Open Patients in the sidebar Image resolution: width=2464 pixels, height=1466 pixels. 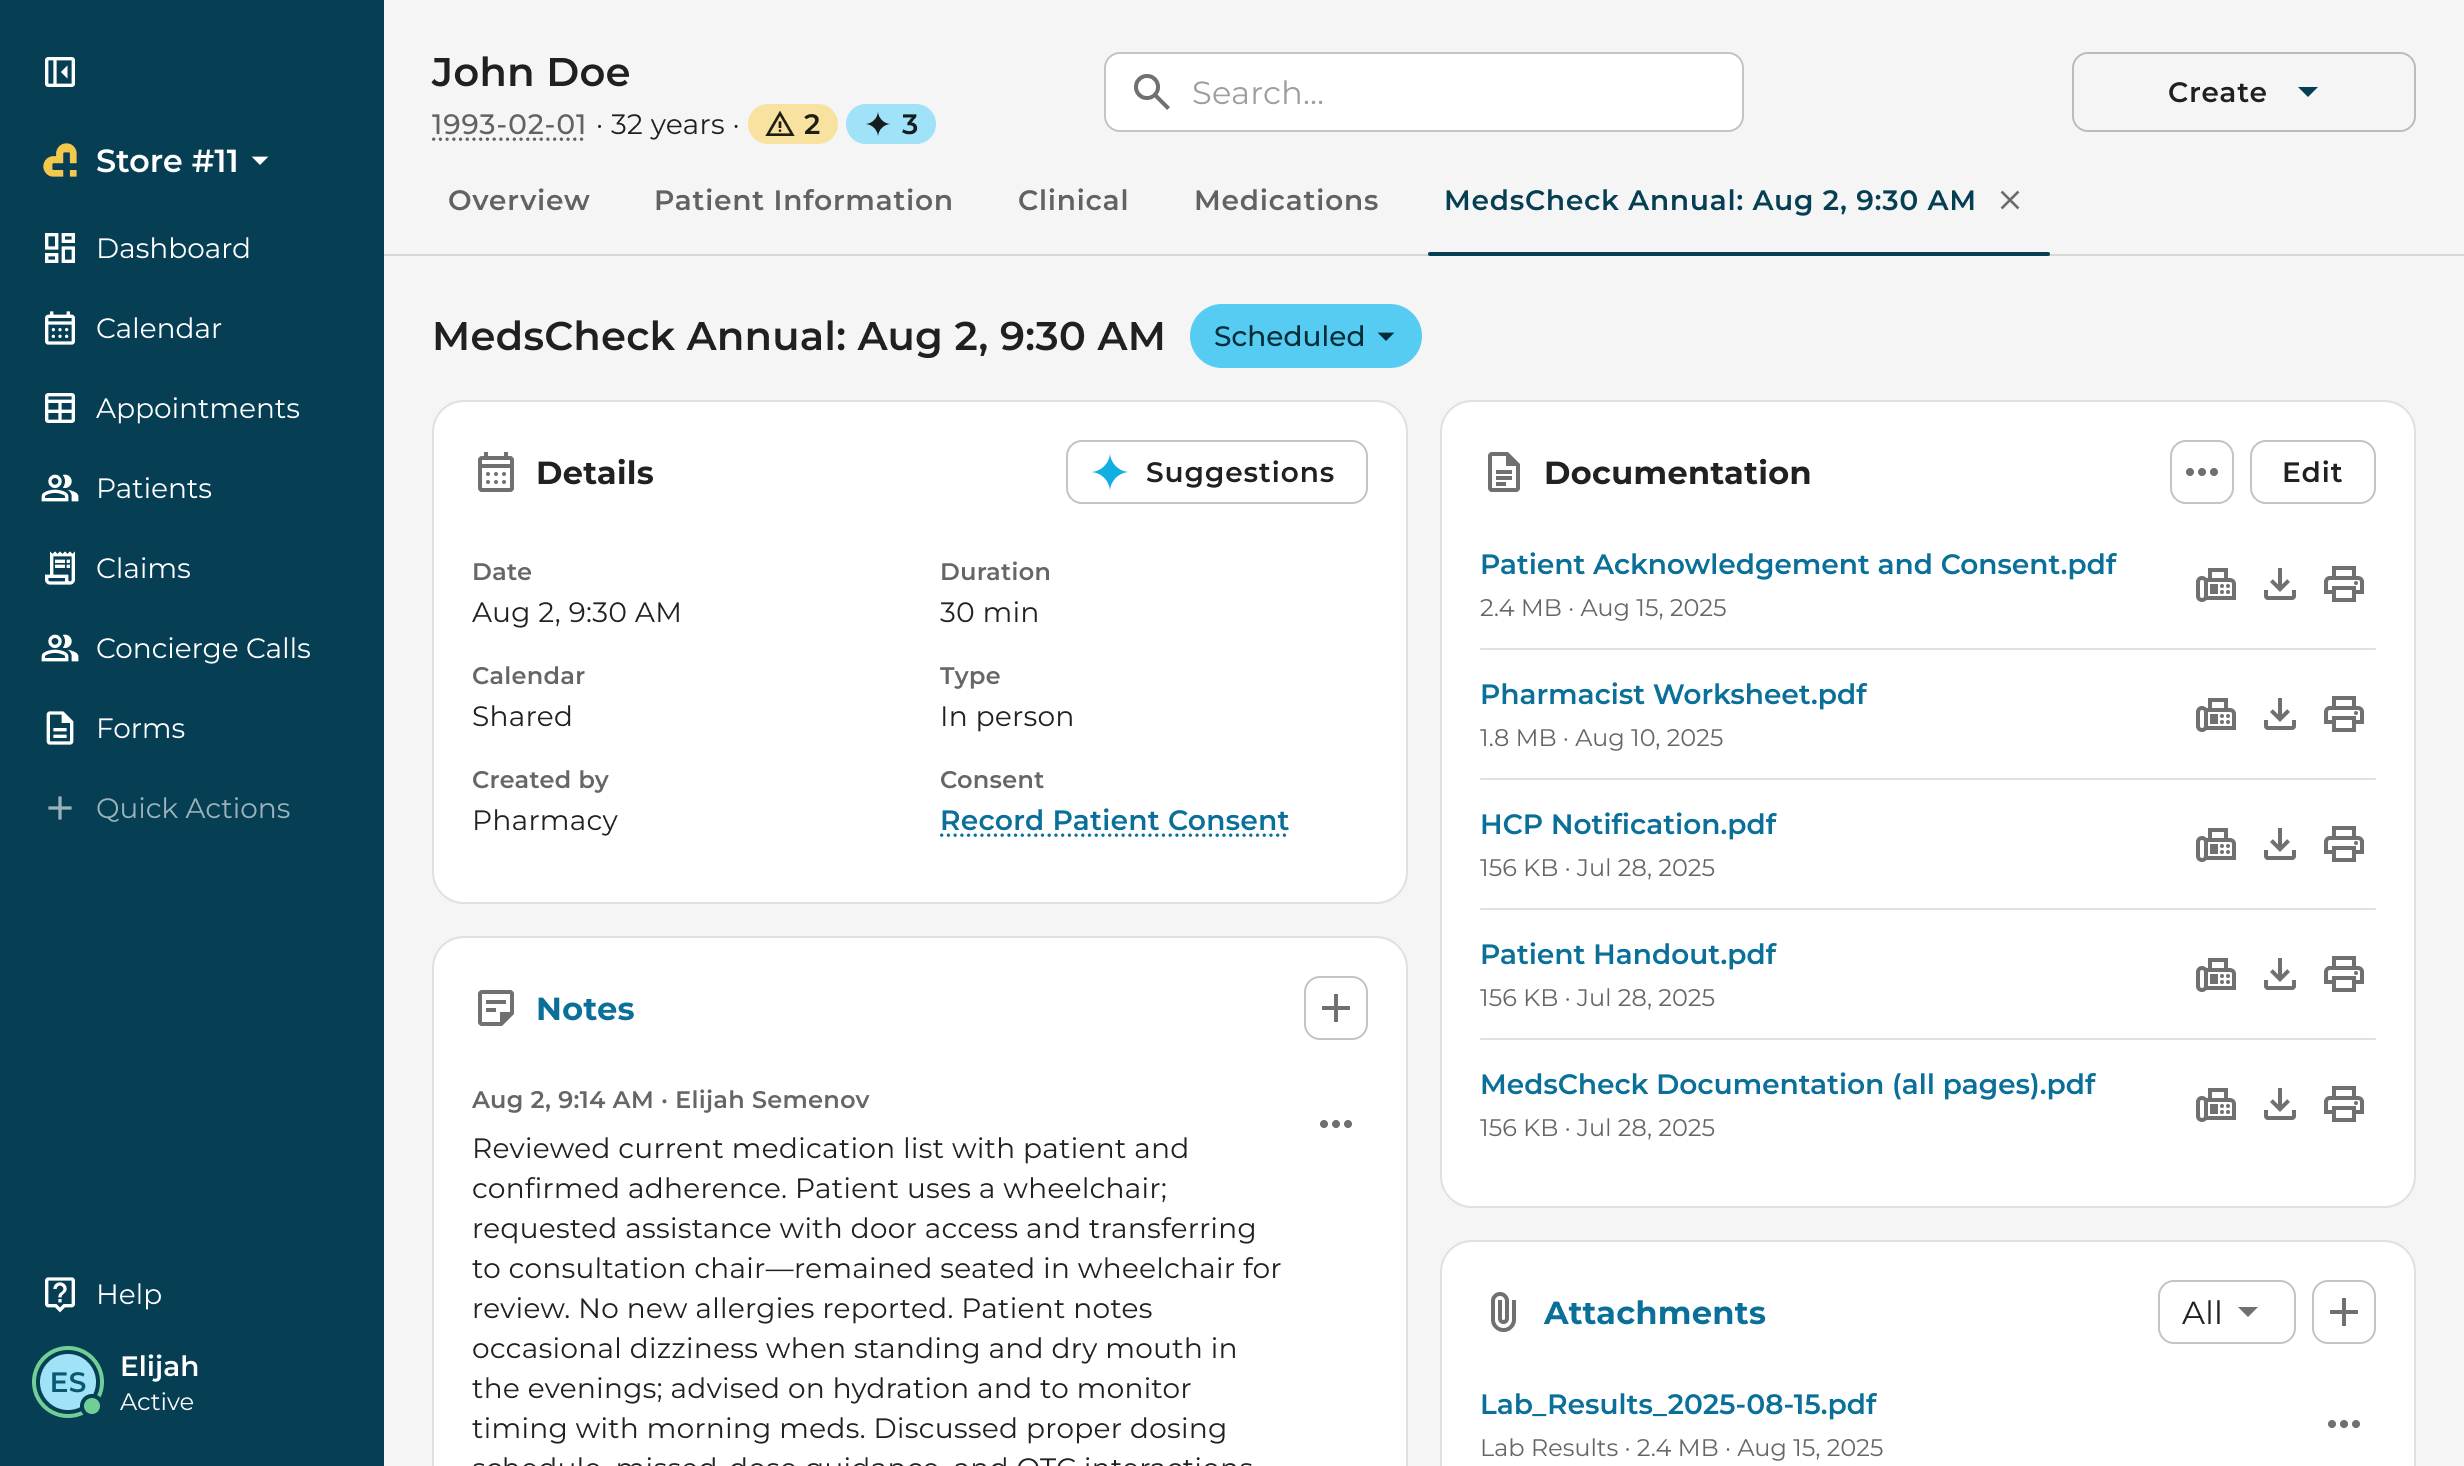click(128, 488)
